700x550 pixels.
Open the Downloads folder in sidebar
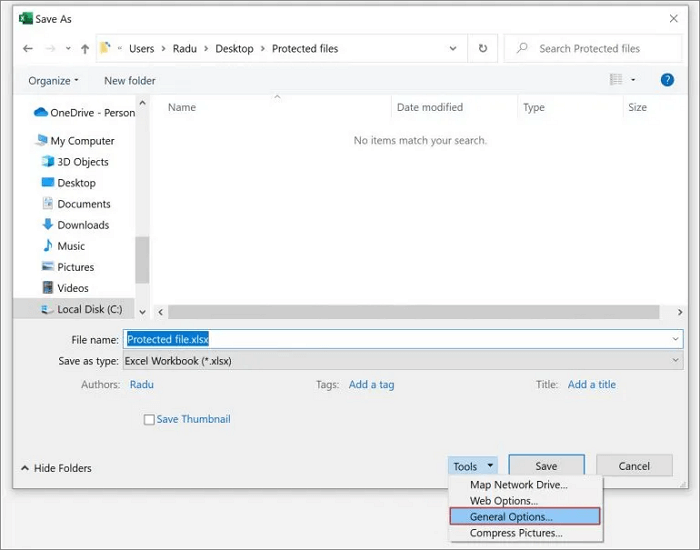coord(82,225)
